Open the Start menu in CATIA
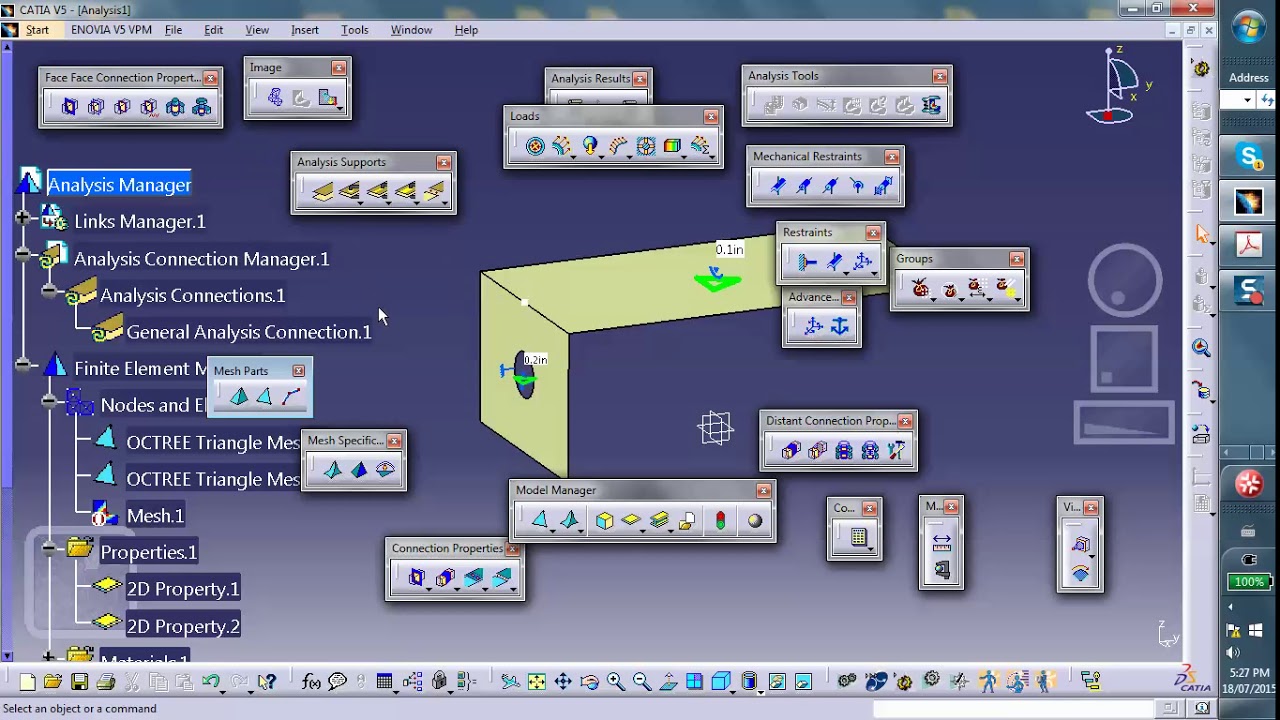This screenshot has height=720, width=1280. (x=37, y=30)
